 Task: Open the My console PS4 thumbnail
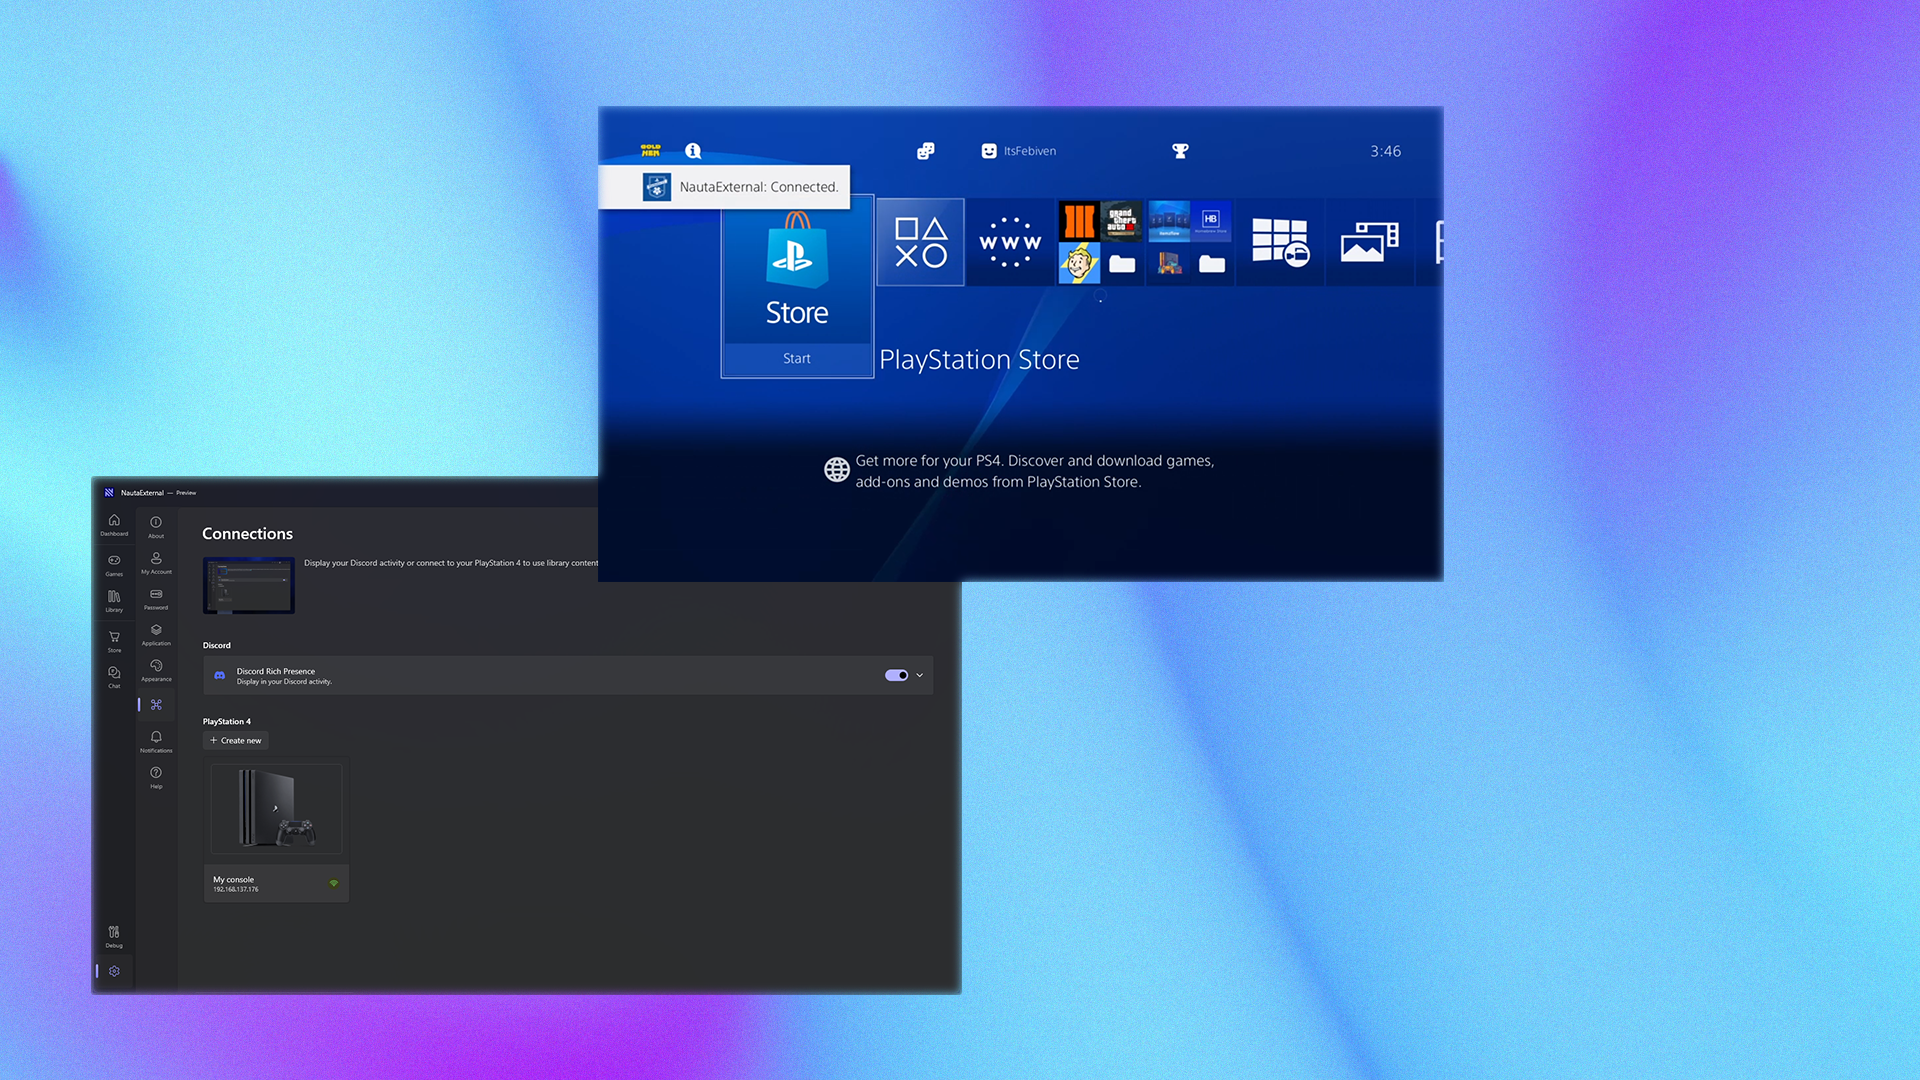pos(276,809)
